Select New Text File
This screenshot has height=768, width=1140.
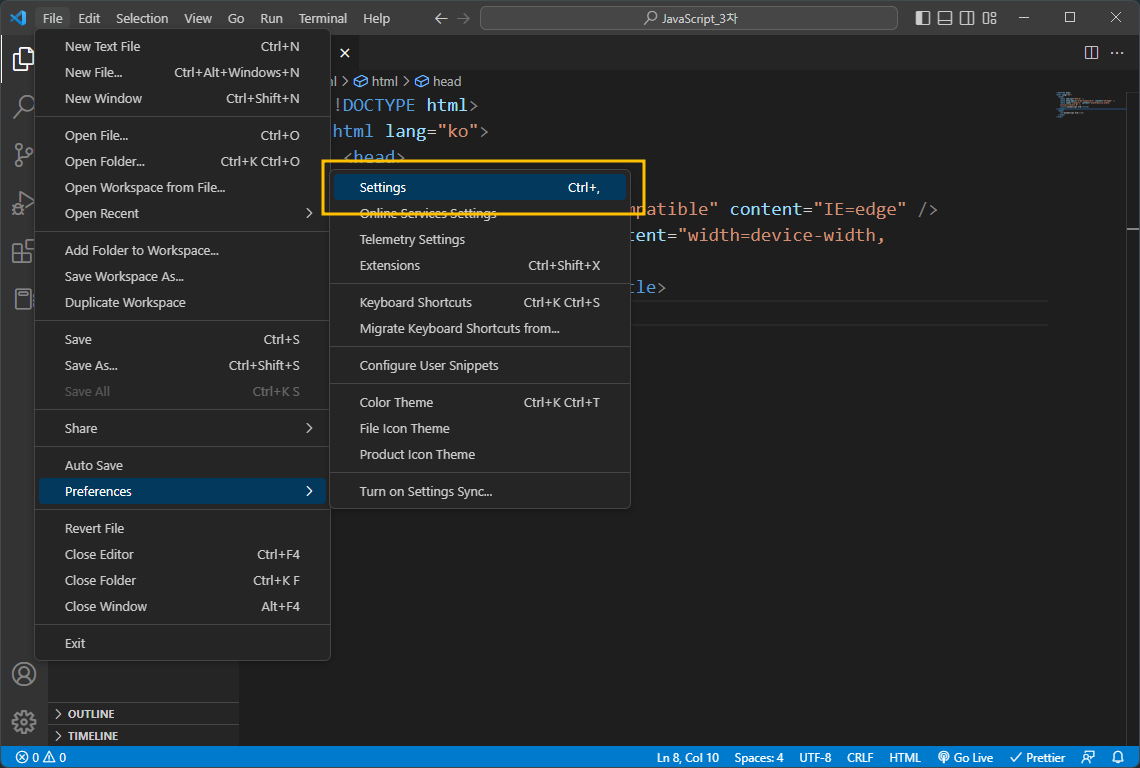(182, 47)
